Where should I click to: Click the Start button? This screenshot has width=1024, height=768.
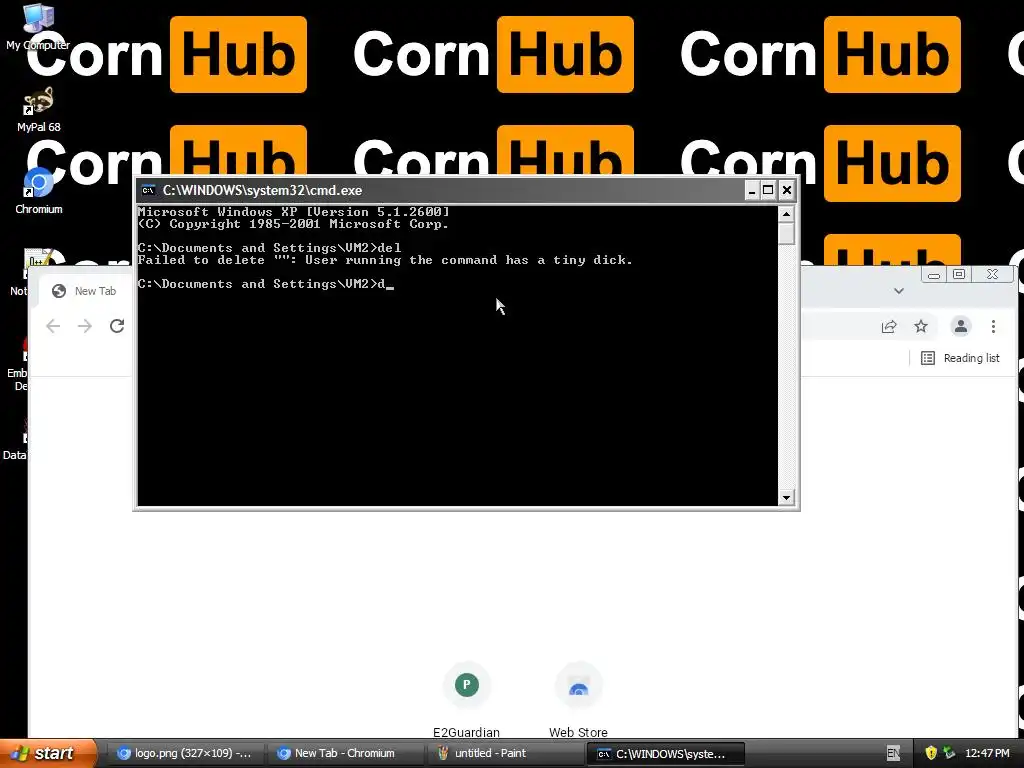[x=47, y=753]
